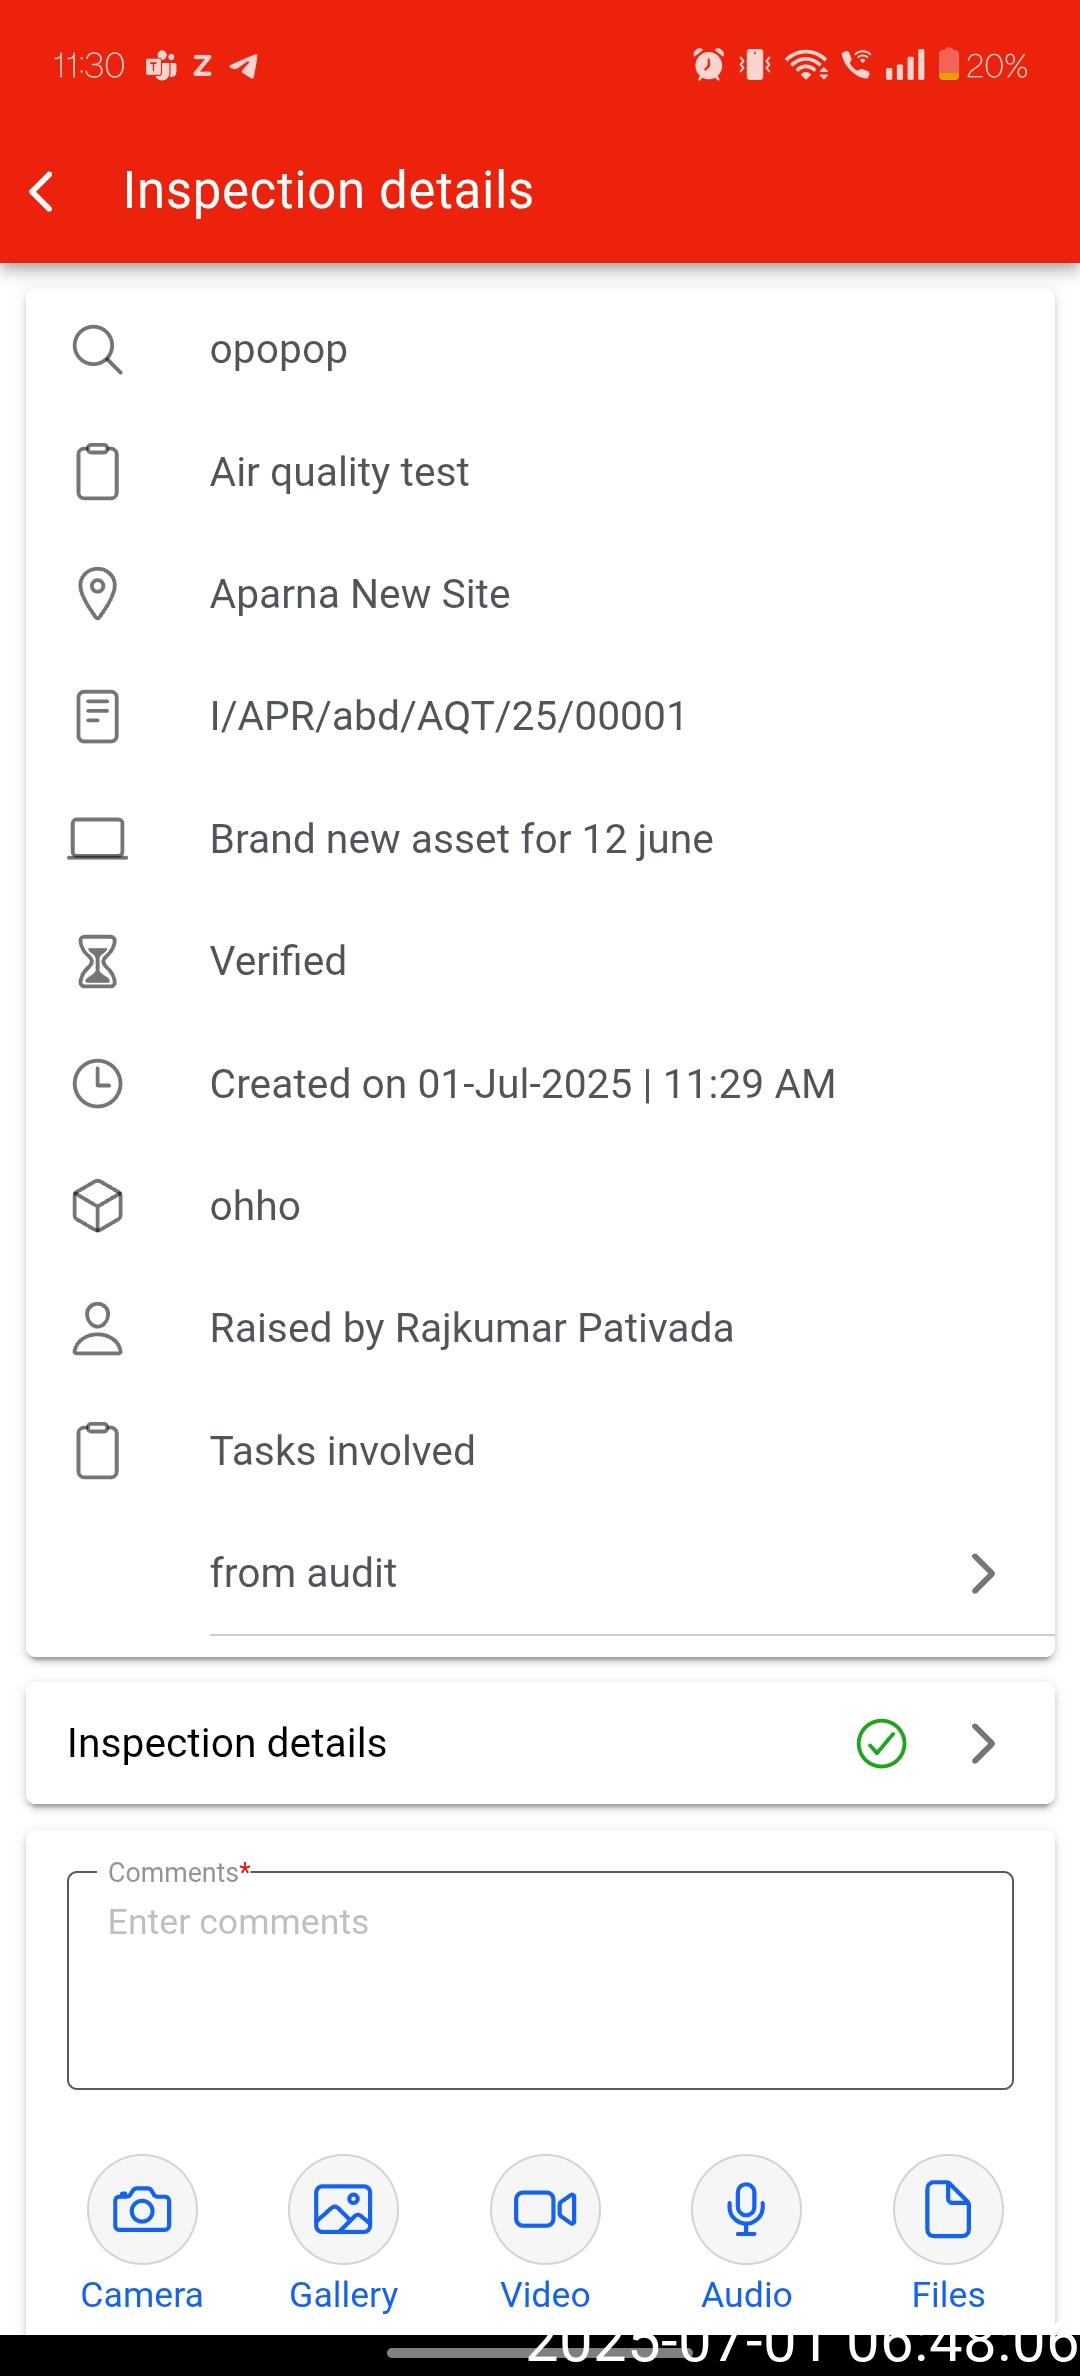The height and width of the screenshot is (2376, 1080).
Task: Tap the Audio microphone icon
Action: [x=746, y=2209]
